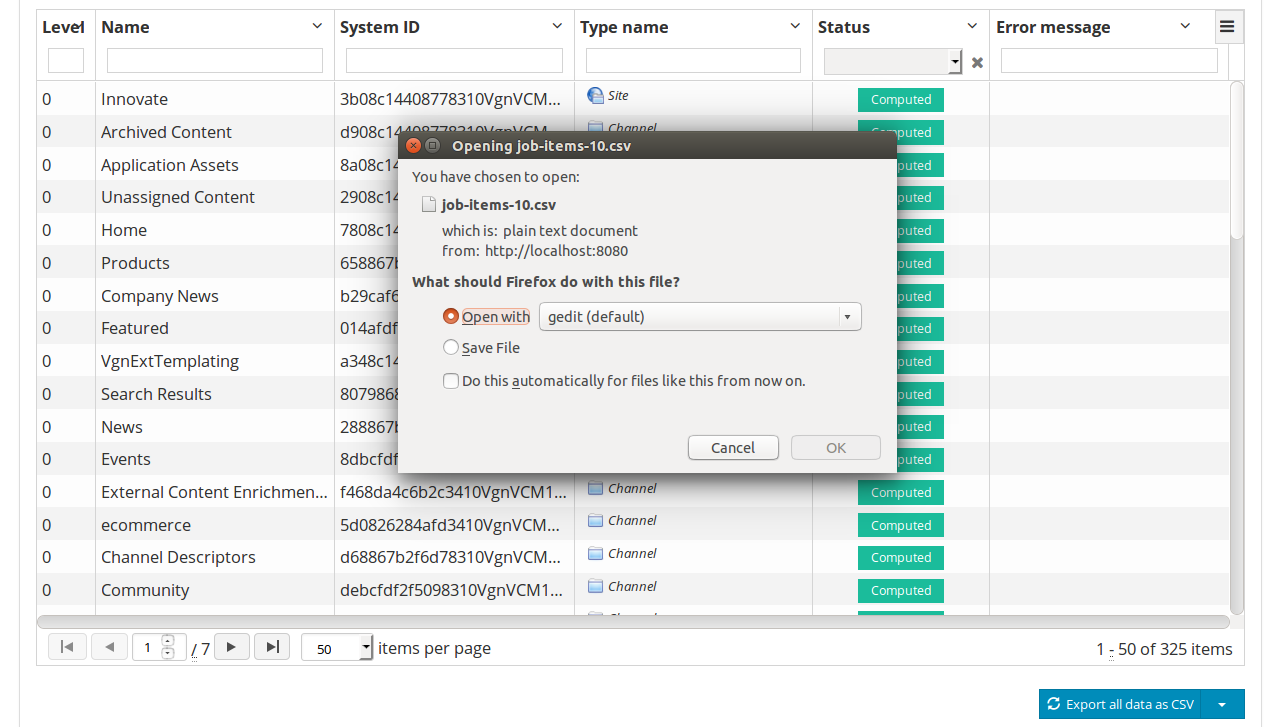Select the Unassigned Content row name

(178, 197)
